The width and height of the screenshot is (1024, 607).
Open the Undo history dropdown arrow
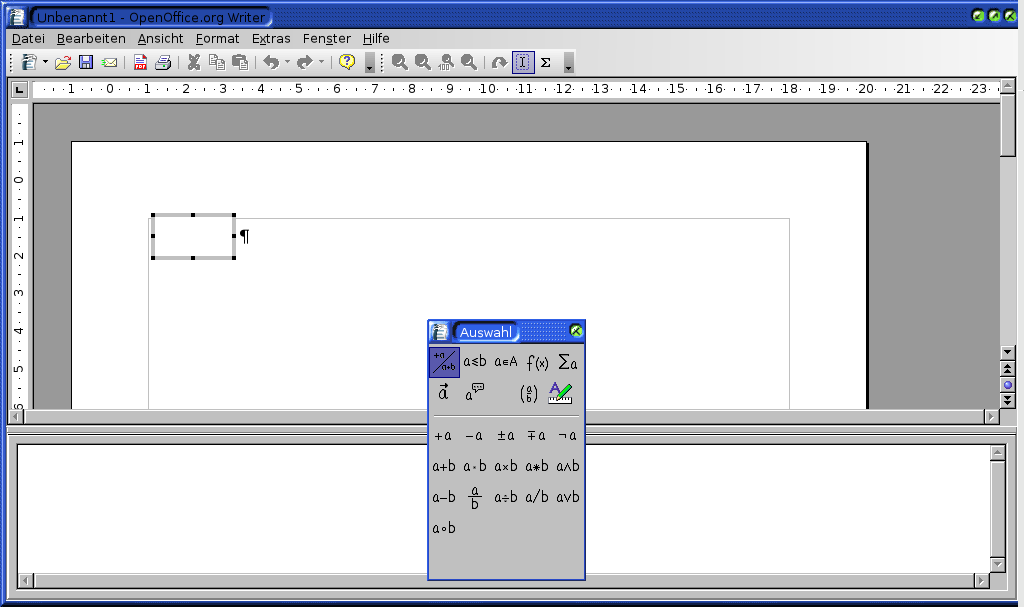click(x=287, y=63)
